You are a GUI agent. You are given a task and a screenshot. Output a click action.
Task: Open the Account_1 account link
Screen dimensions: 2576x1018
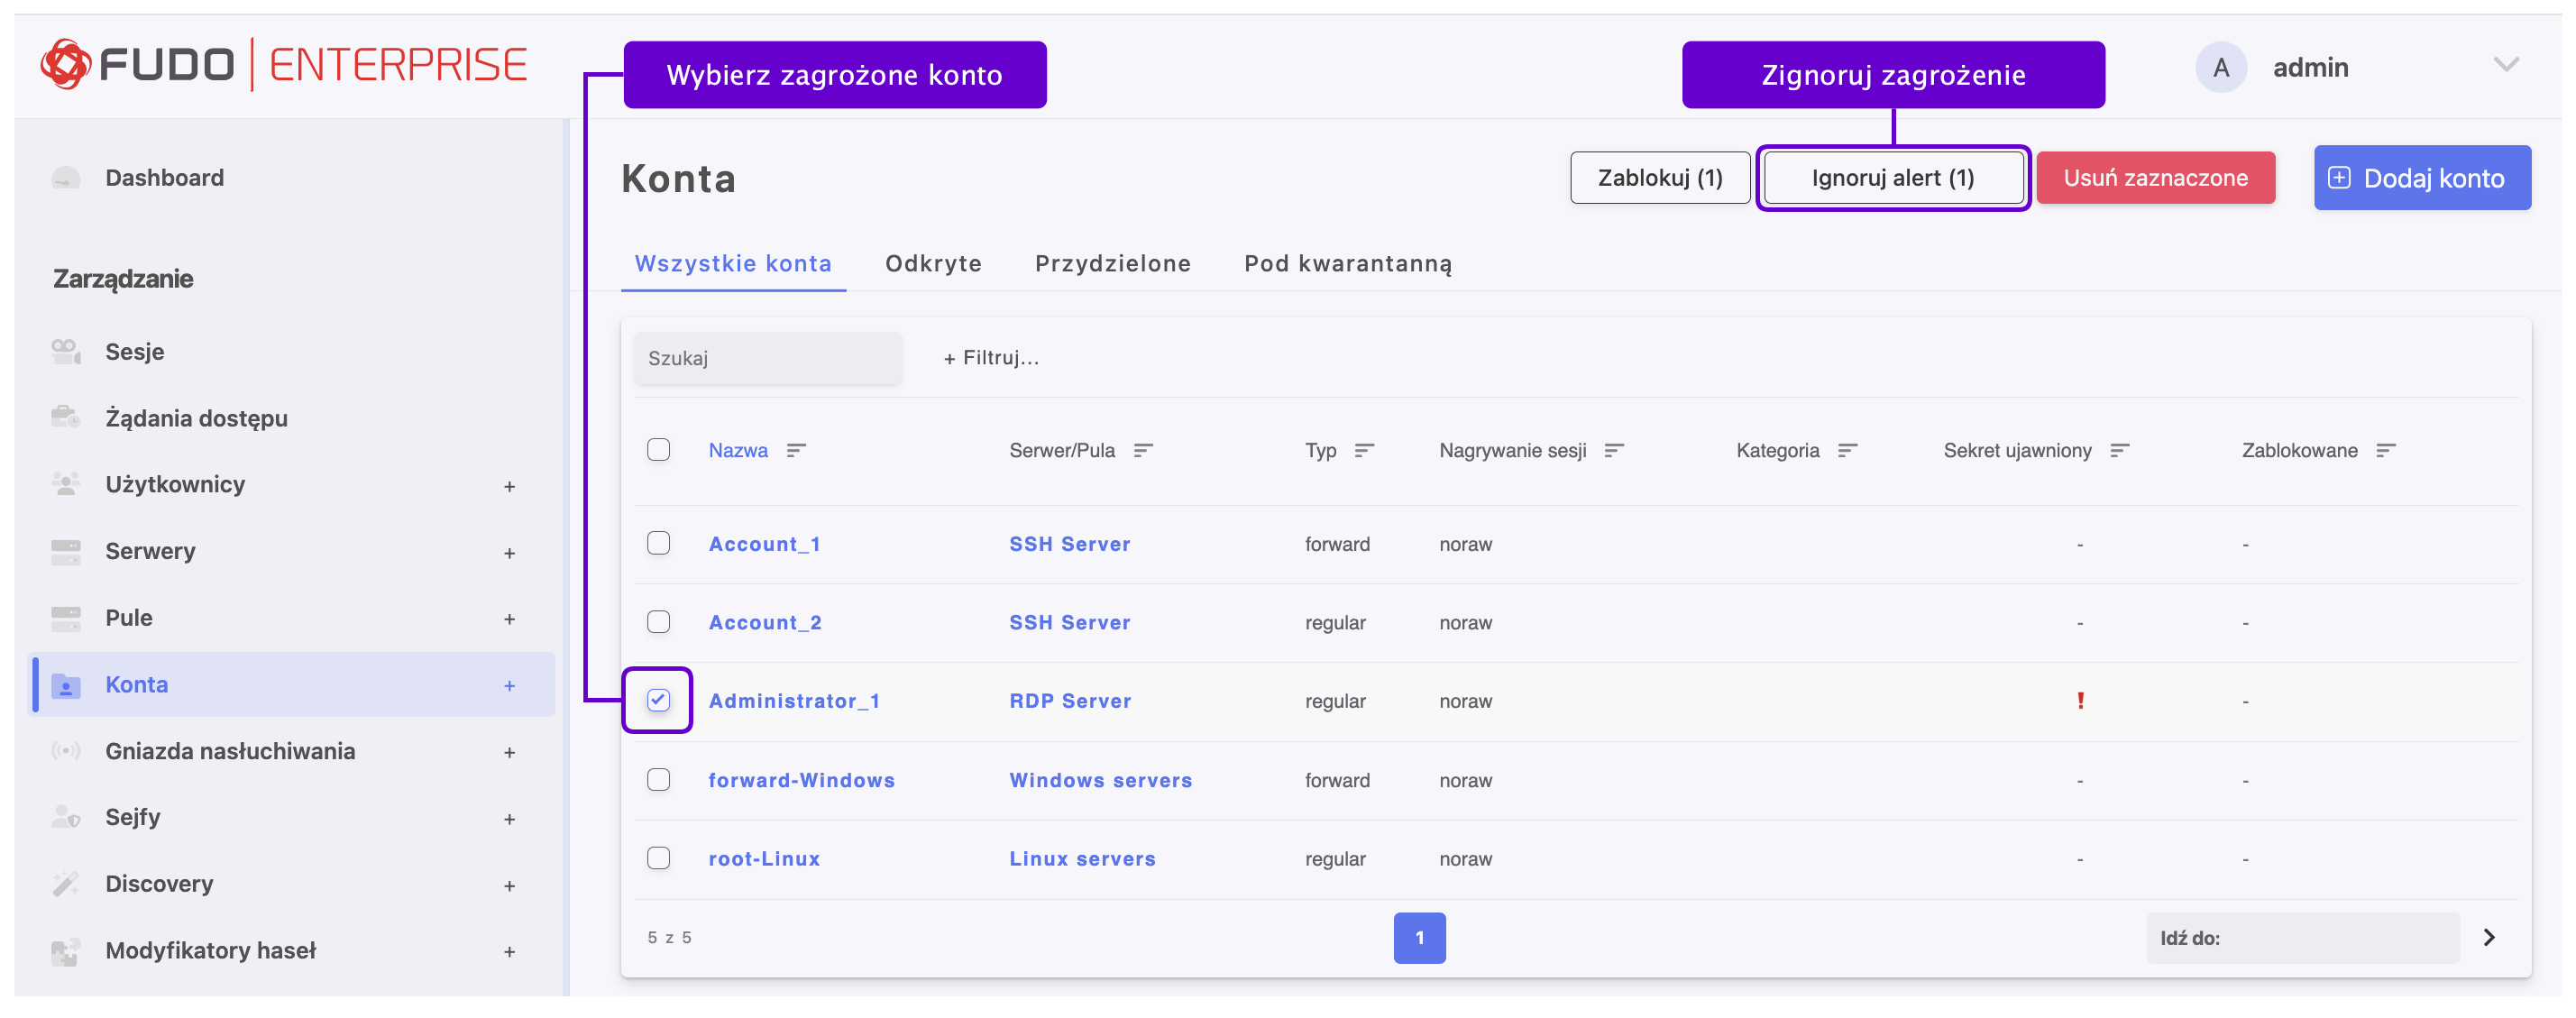(764, 544)
